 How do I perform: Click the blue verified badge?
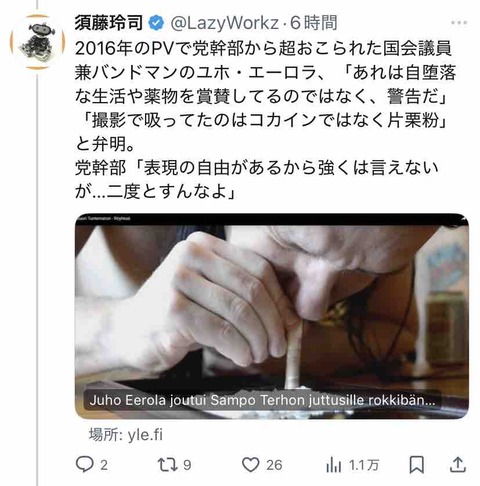156,23
